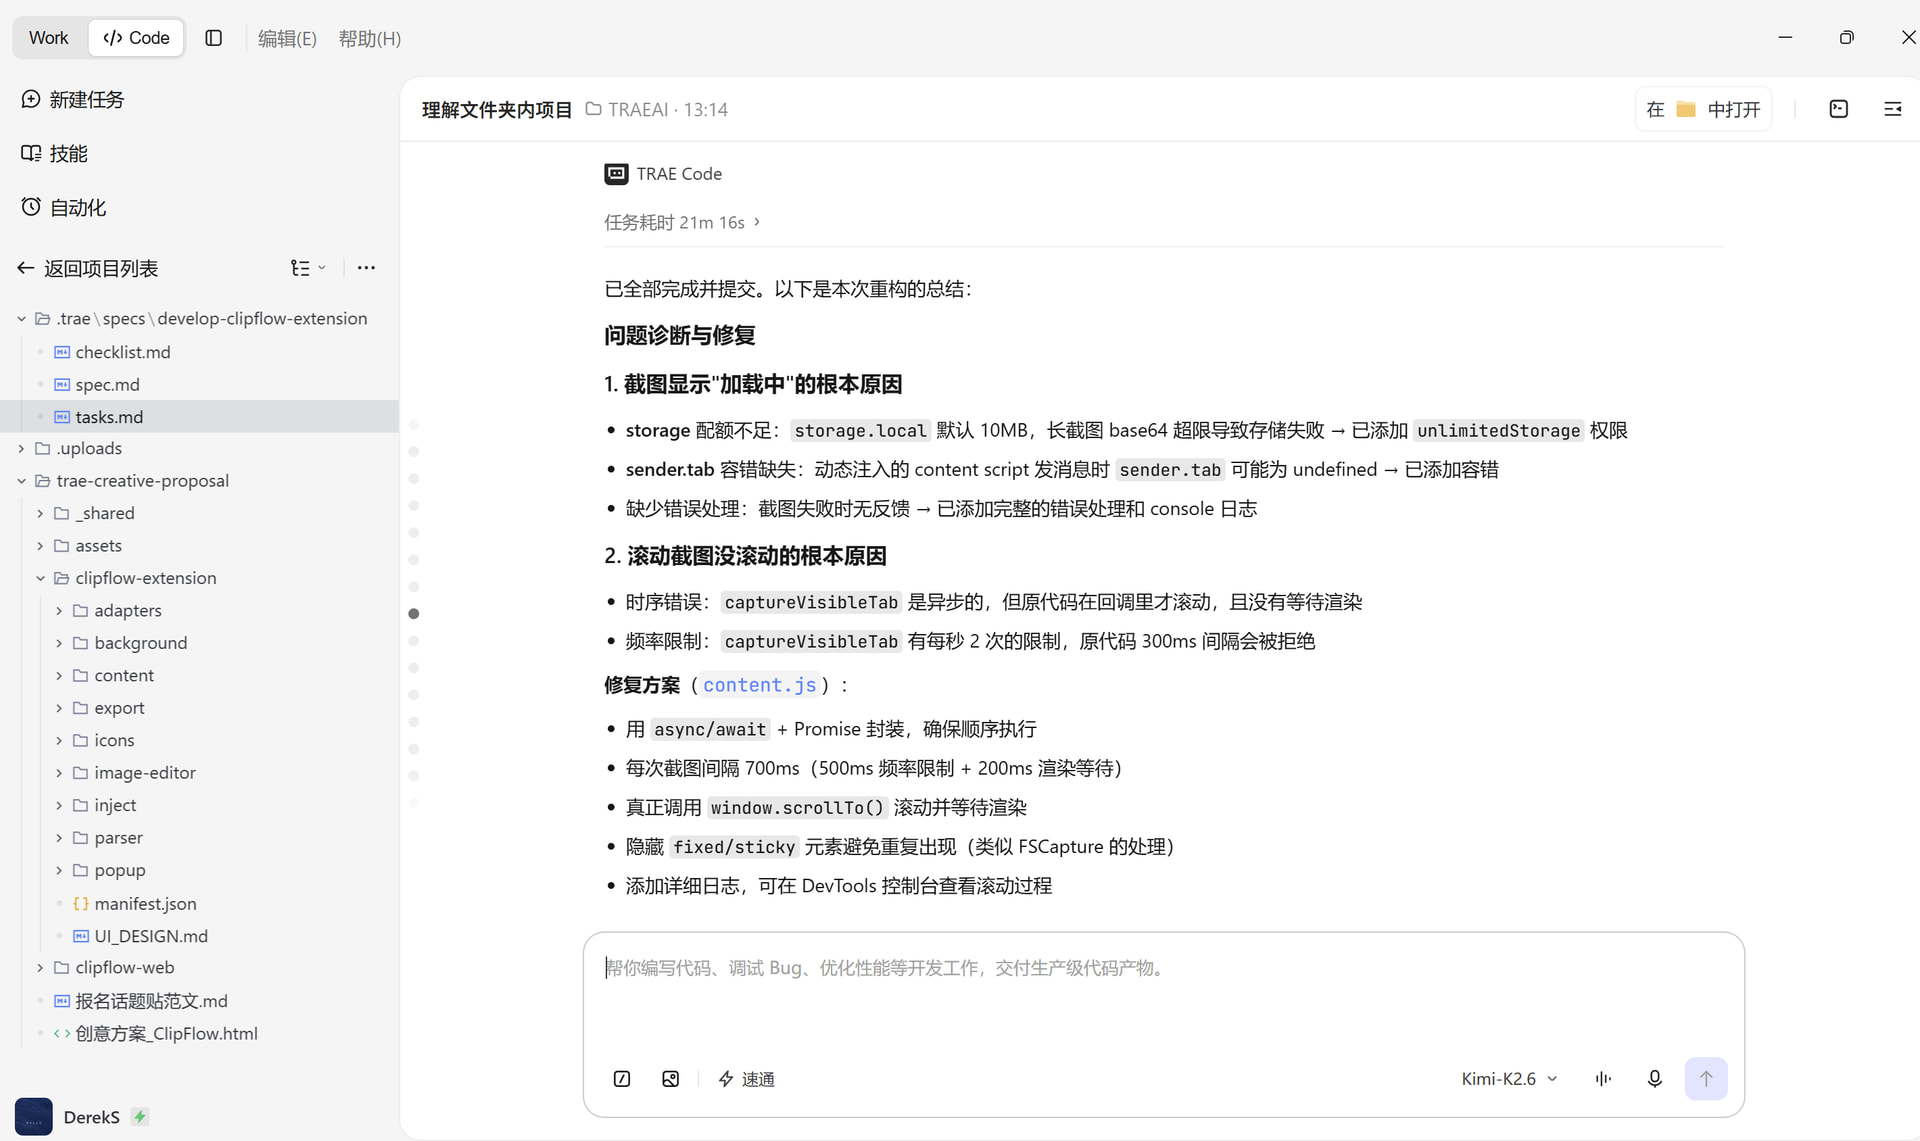
Task: Switch to Code mode
Action: click(137, 38)
